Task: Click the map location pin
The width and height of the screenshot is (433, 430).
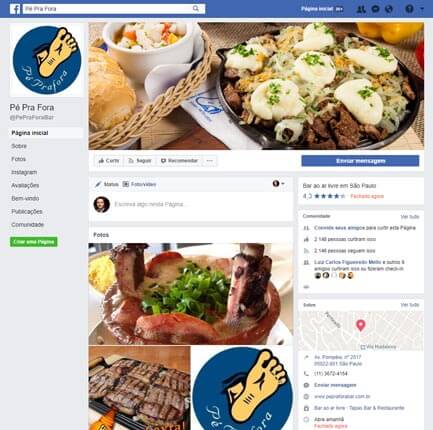Action: point(360,325)
